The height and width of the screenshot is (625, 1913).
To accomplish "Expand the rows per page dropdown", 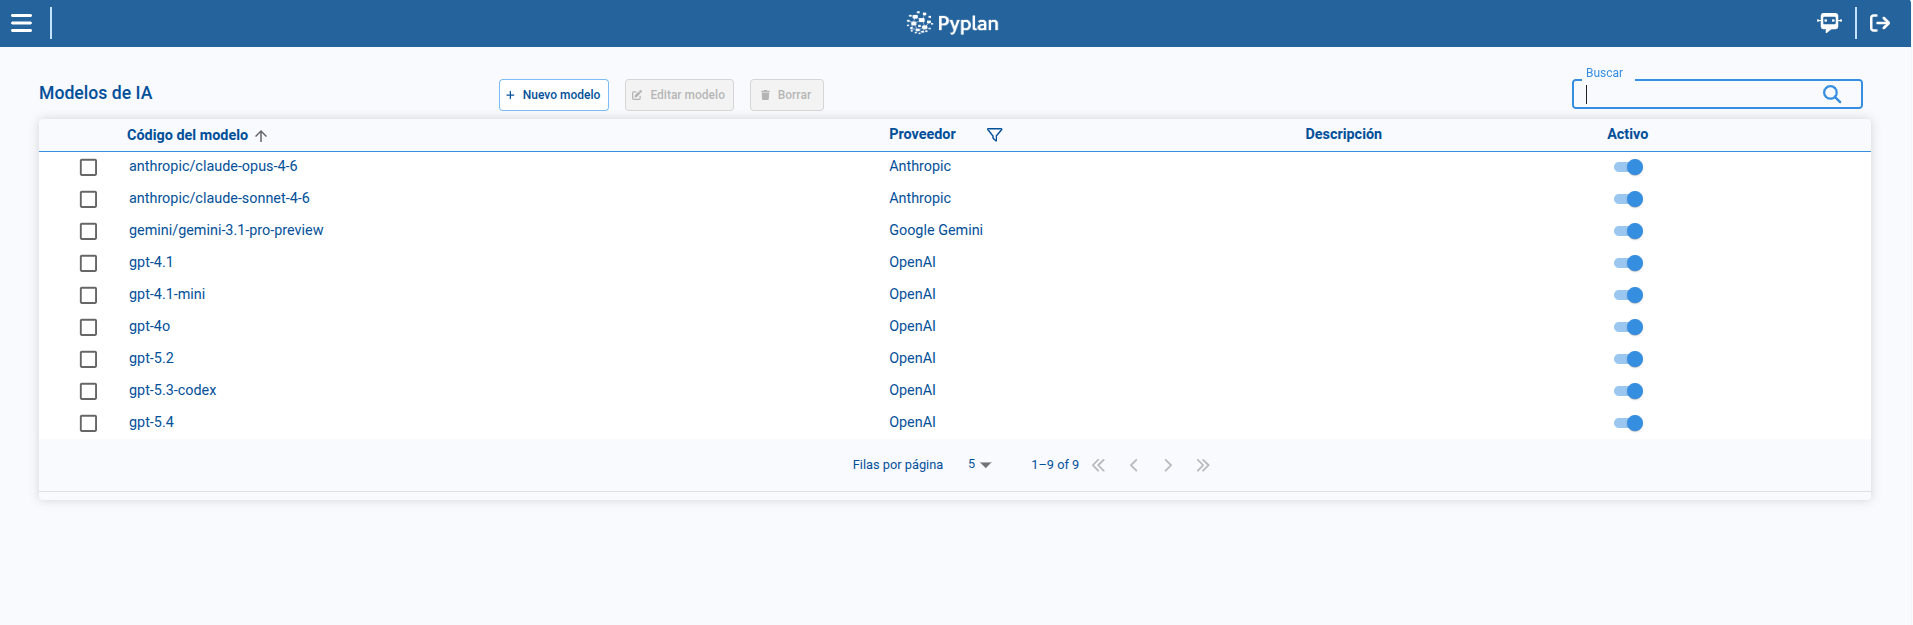I will click(979, 465).
